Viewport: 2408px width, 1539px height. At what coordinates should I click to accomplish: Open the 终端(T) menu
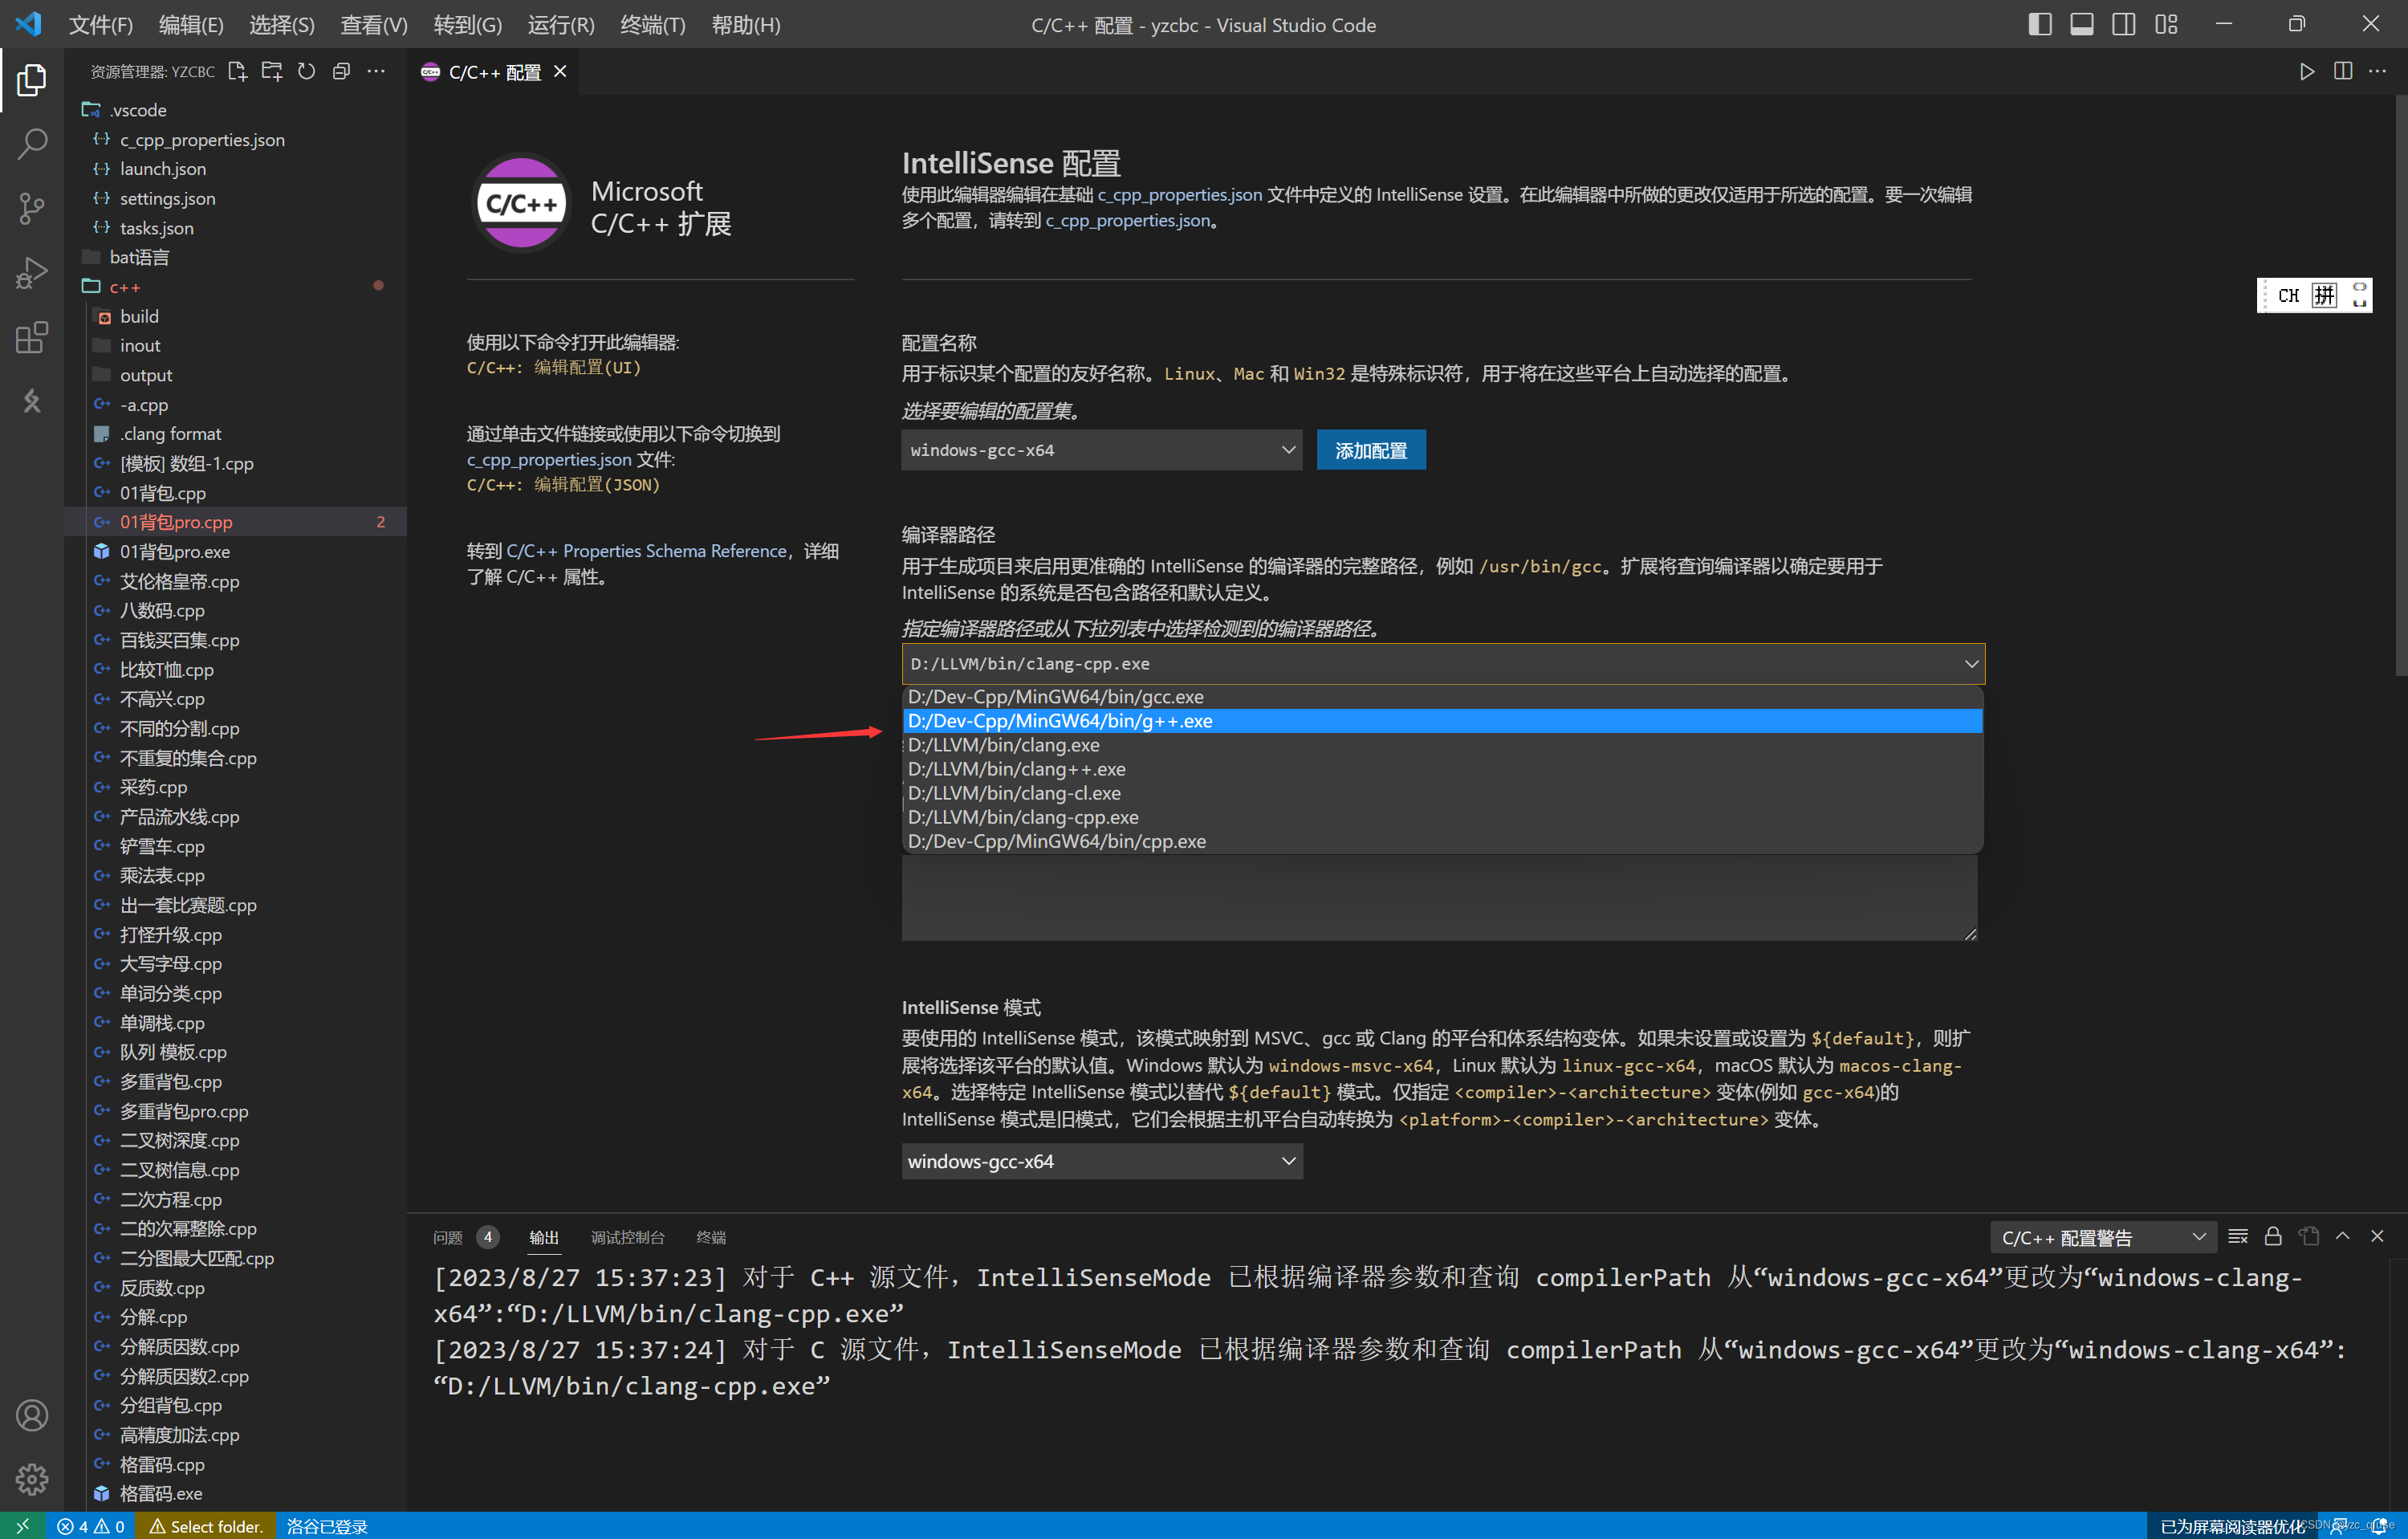click(653, 25)
